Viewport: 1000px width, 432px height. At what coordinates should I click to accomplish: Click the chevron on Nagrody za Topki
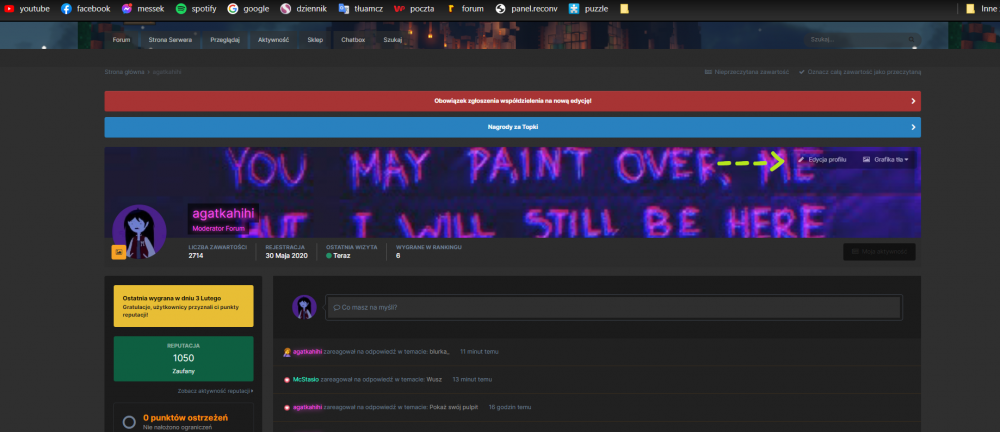pyautogui.click(x=913, y=127)
